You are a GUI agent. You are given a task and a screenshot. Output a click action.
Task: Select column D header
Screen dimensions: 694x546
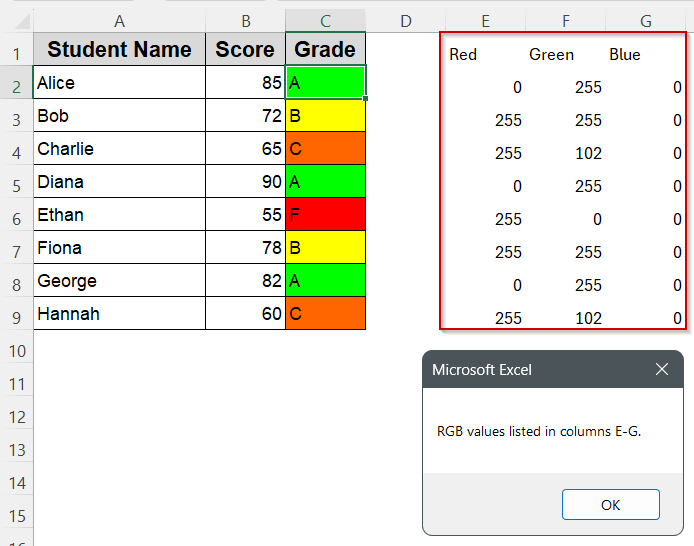405,21
